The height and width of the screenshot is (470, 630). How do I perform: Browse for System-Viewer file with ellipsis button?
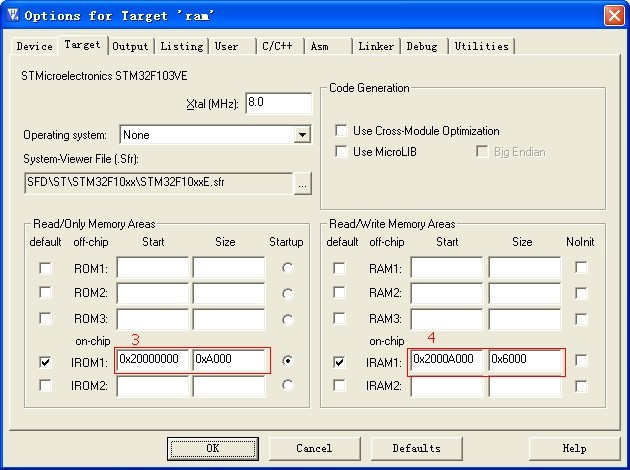(302, 183)
